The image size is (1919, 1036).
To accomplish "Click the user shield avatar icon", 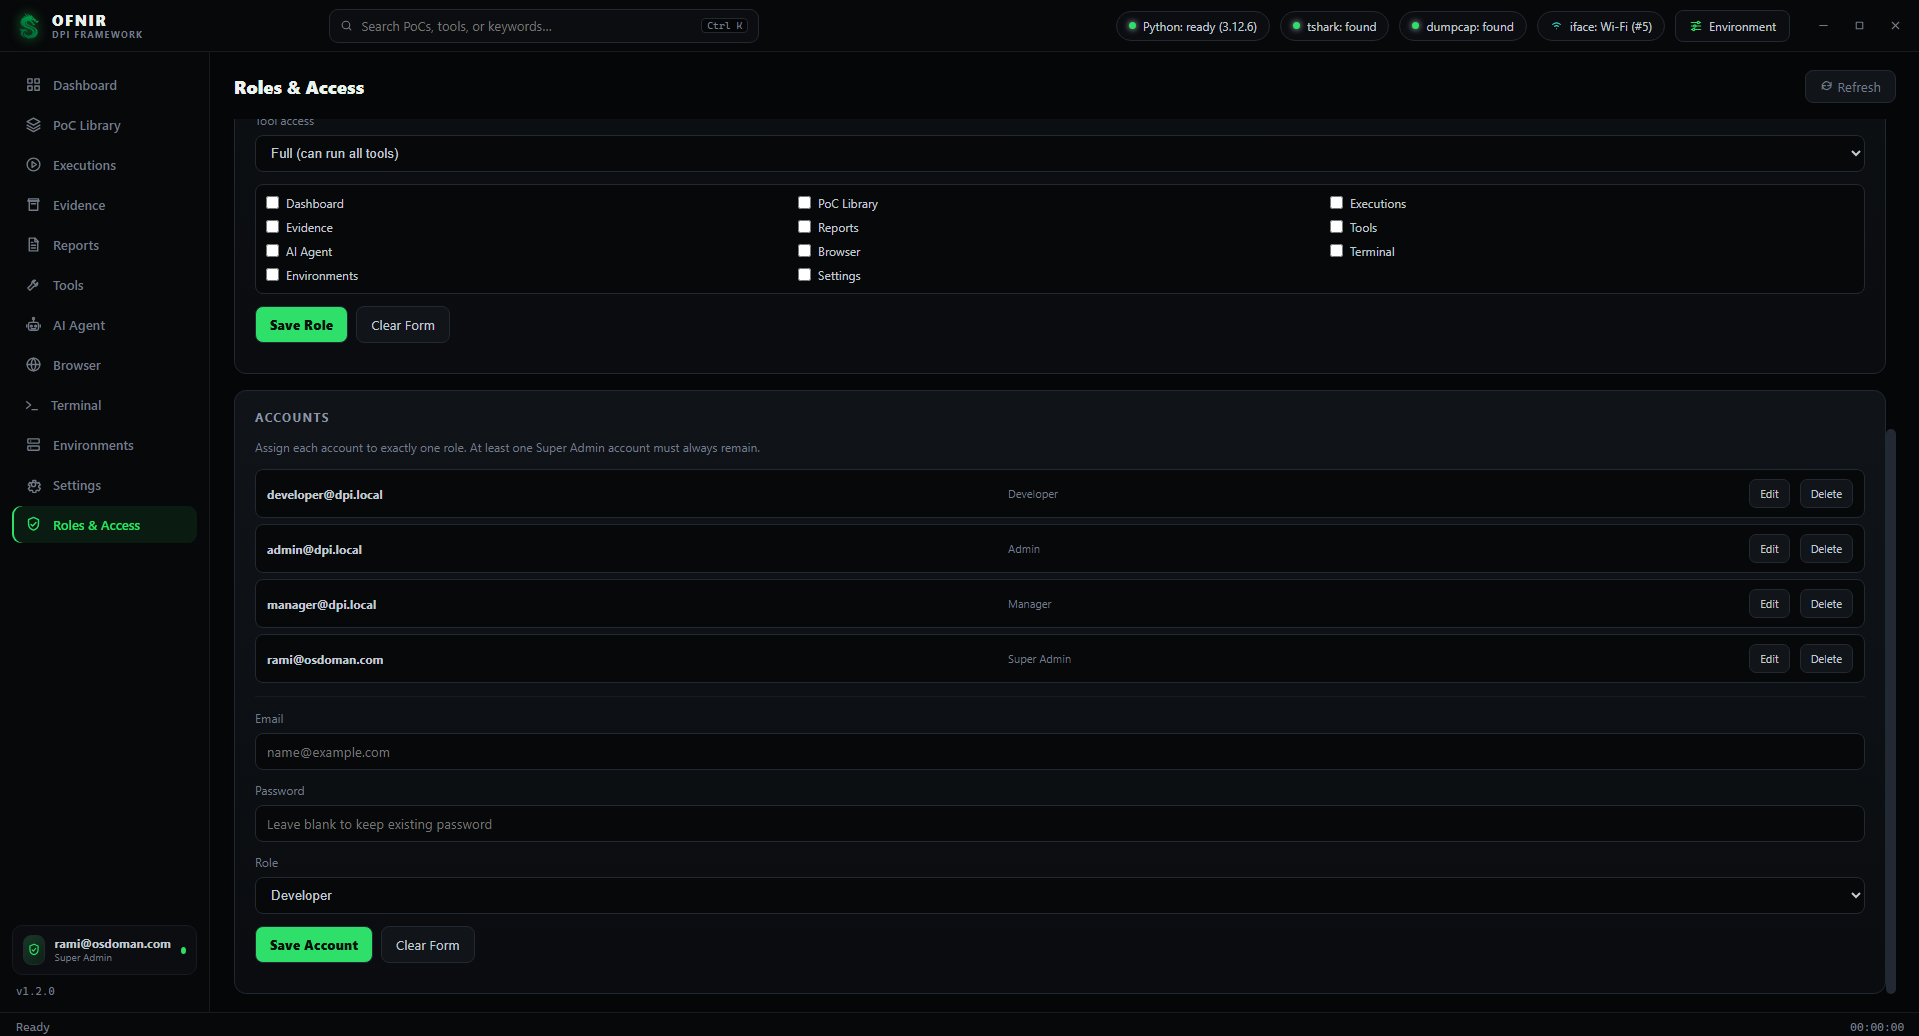I will [x=34, y=949].
